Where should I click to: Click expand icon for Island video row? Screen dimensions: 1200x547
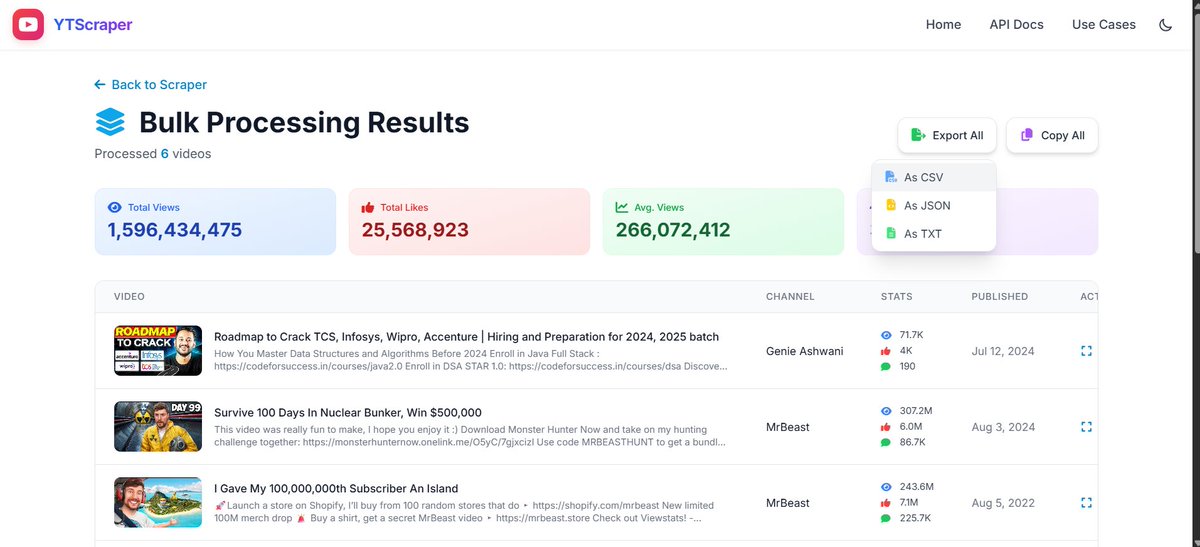point(1087,503)
